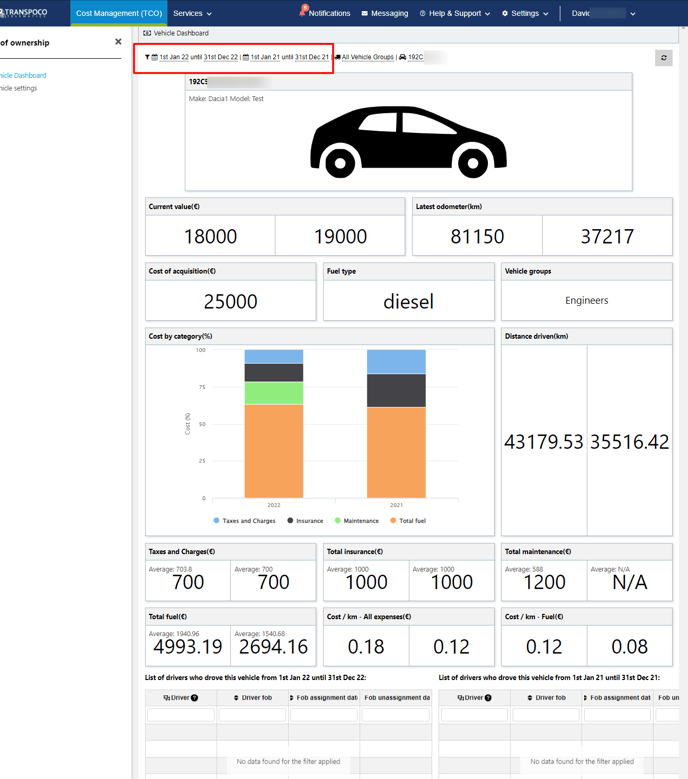Toggle the Insurance legend item
This screenshot has width=688, height=779.
coord(305,521)
